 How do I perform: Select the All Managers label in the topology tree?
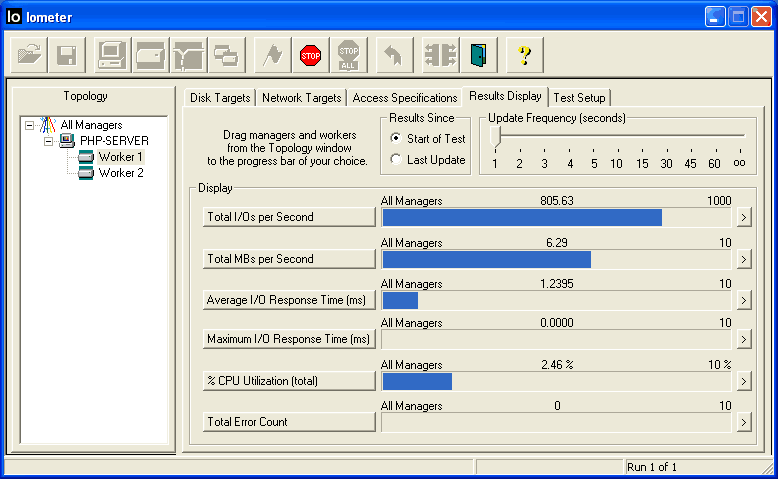point(91,125)
